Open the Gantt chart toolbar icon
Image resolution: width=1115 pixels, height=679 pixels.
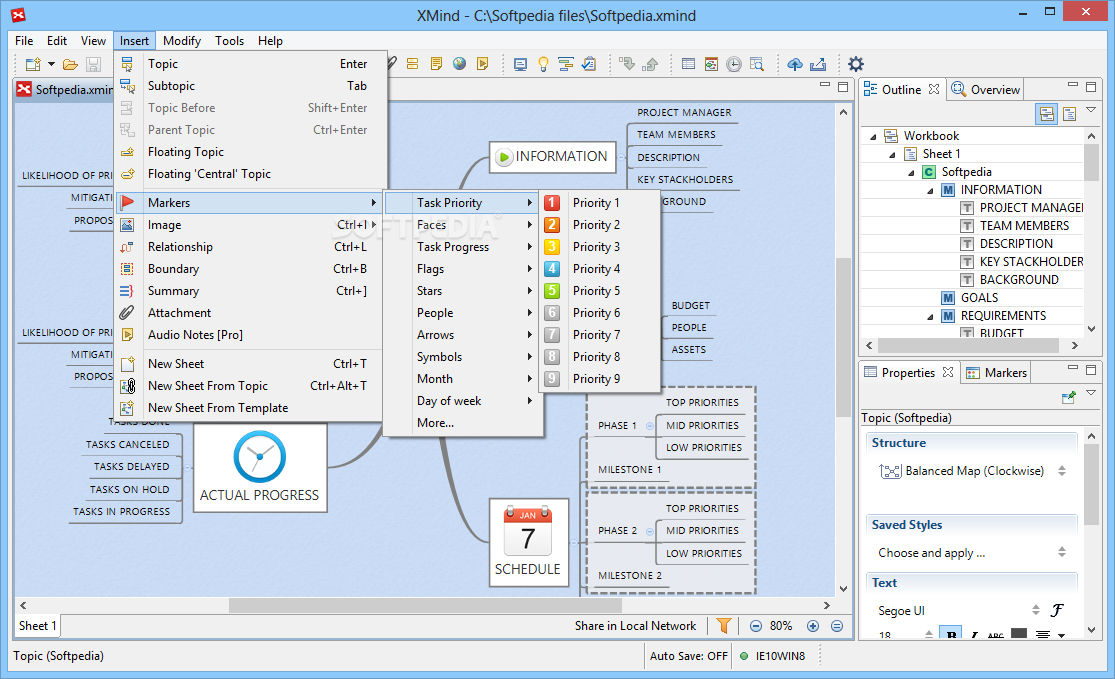coord(566,65)
